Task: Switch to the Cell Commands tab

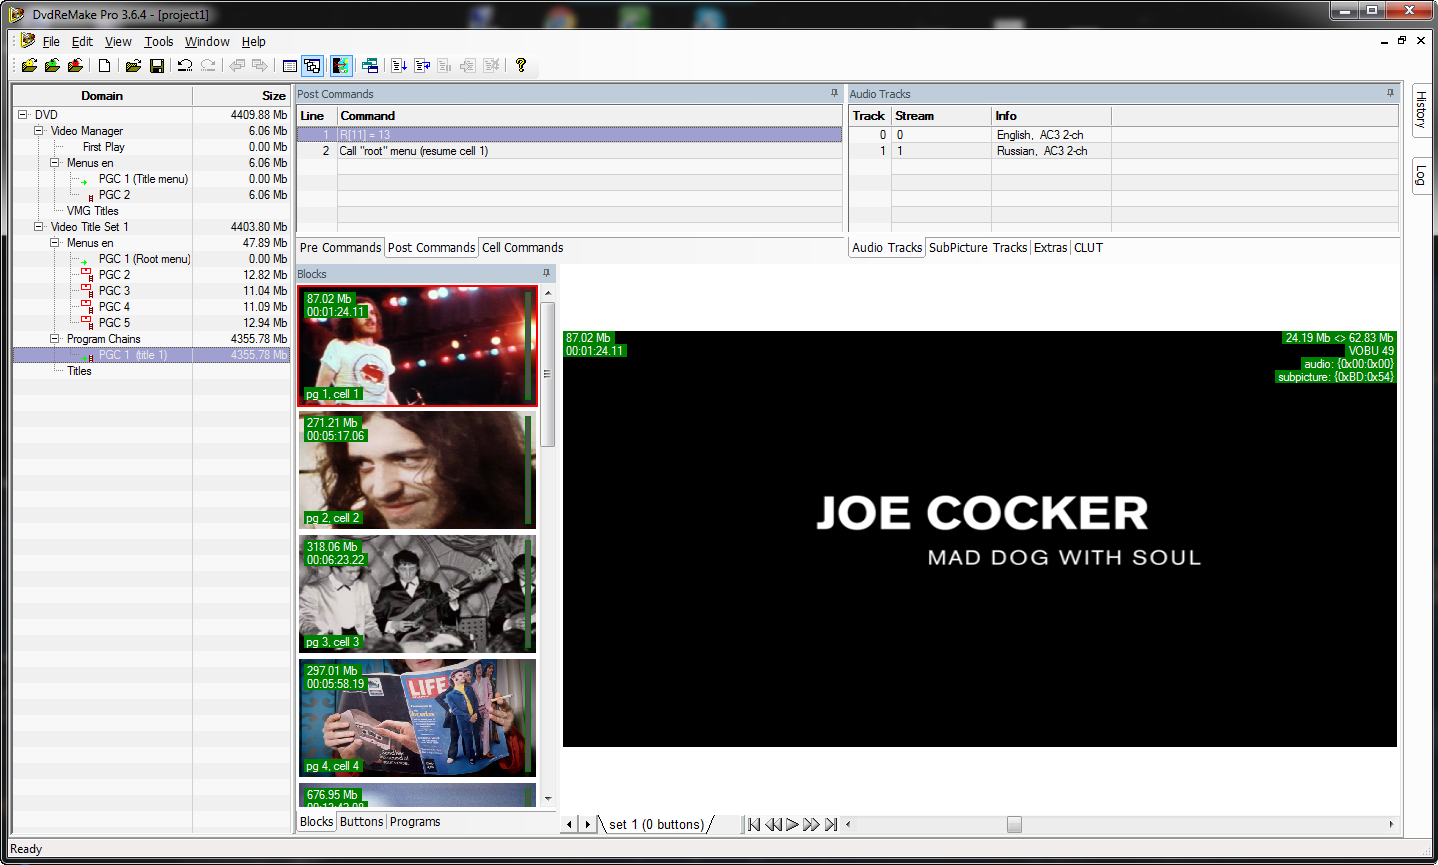Action: (x=522, y=248)
